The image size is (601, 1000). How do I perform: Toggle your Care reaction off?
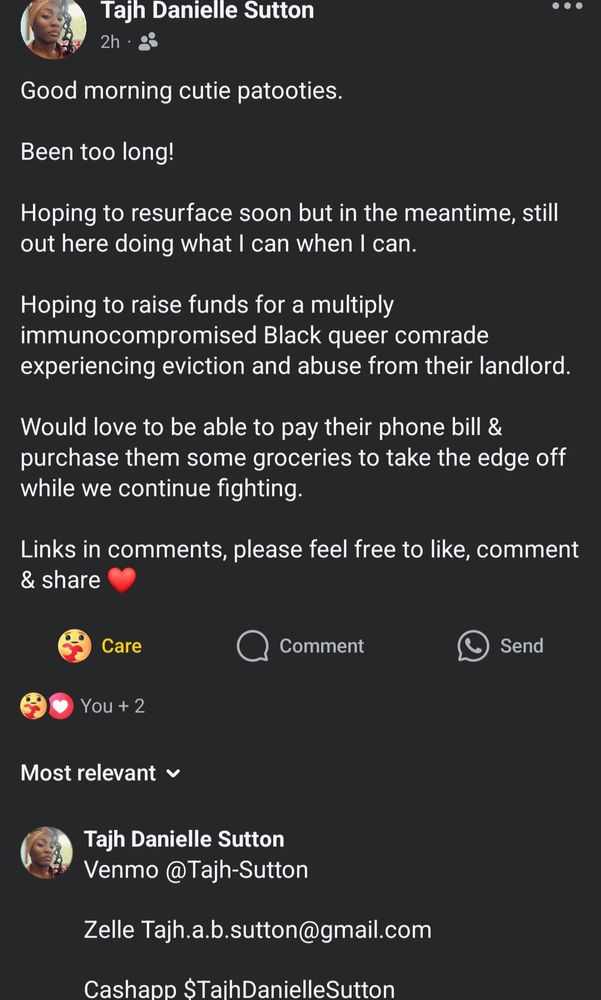(100, 646)
